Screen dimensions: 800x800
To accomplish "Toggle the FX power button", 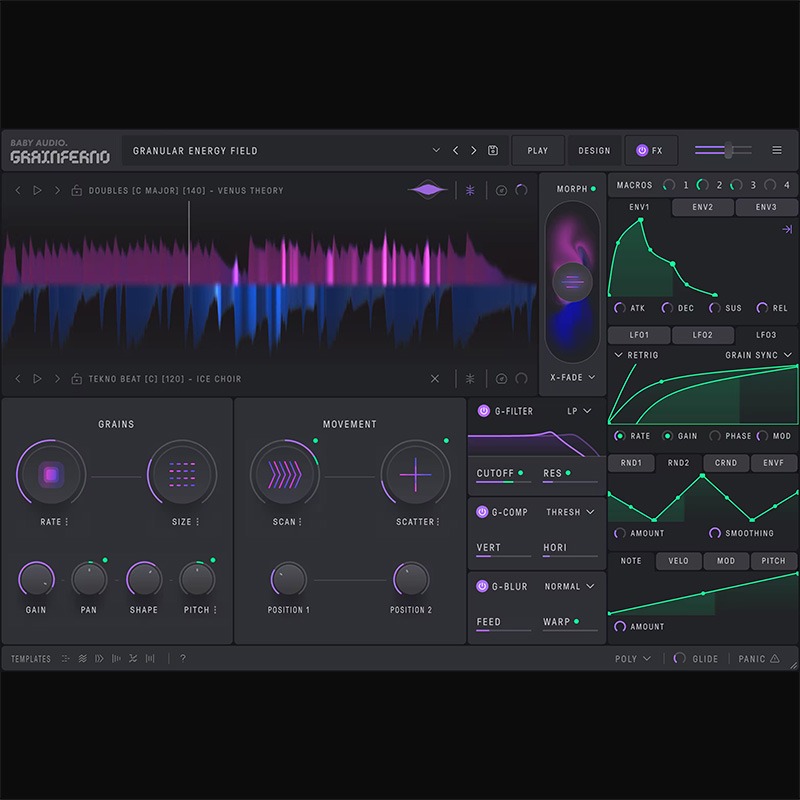I will click(x=642, y=150).
